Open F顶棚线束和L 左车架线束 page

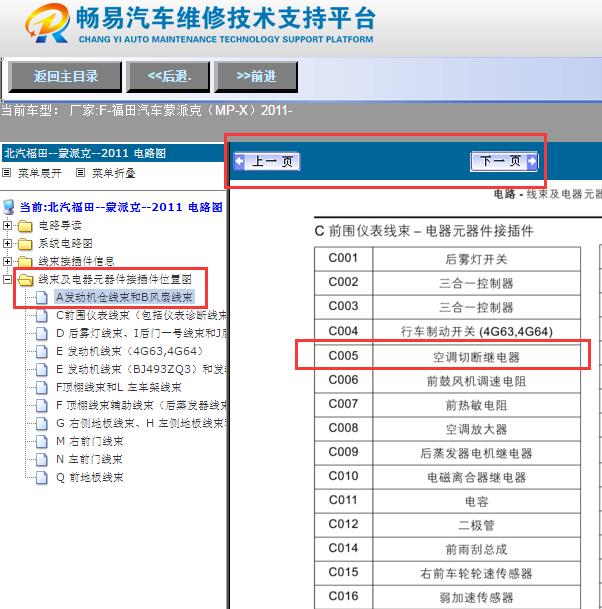click(x=119, y=387)
